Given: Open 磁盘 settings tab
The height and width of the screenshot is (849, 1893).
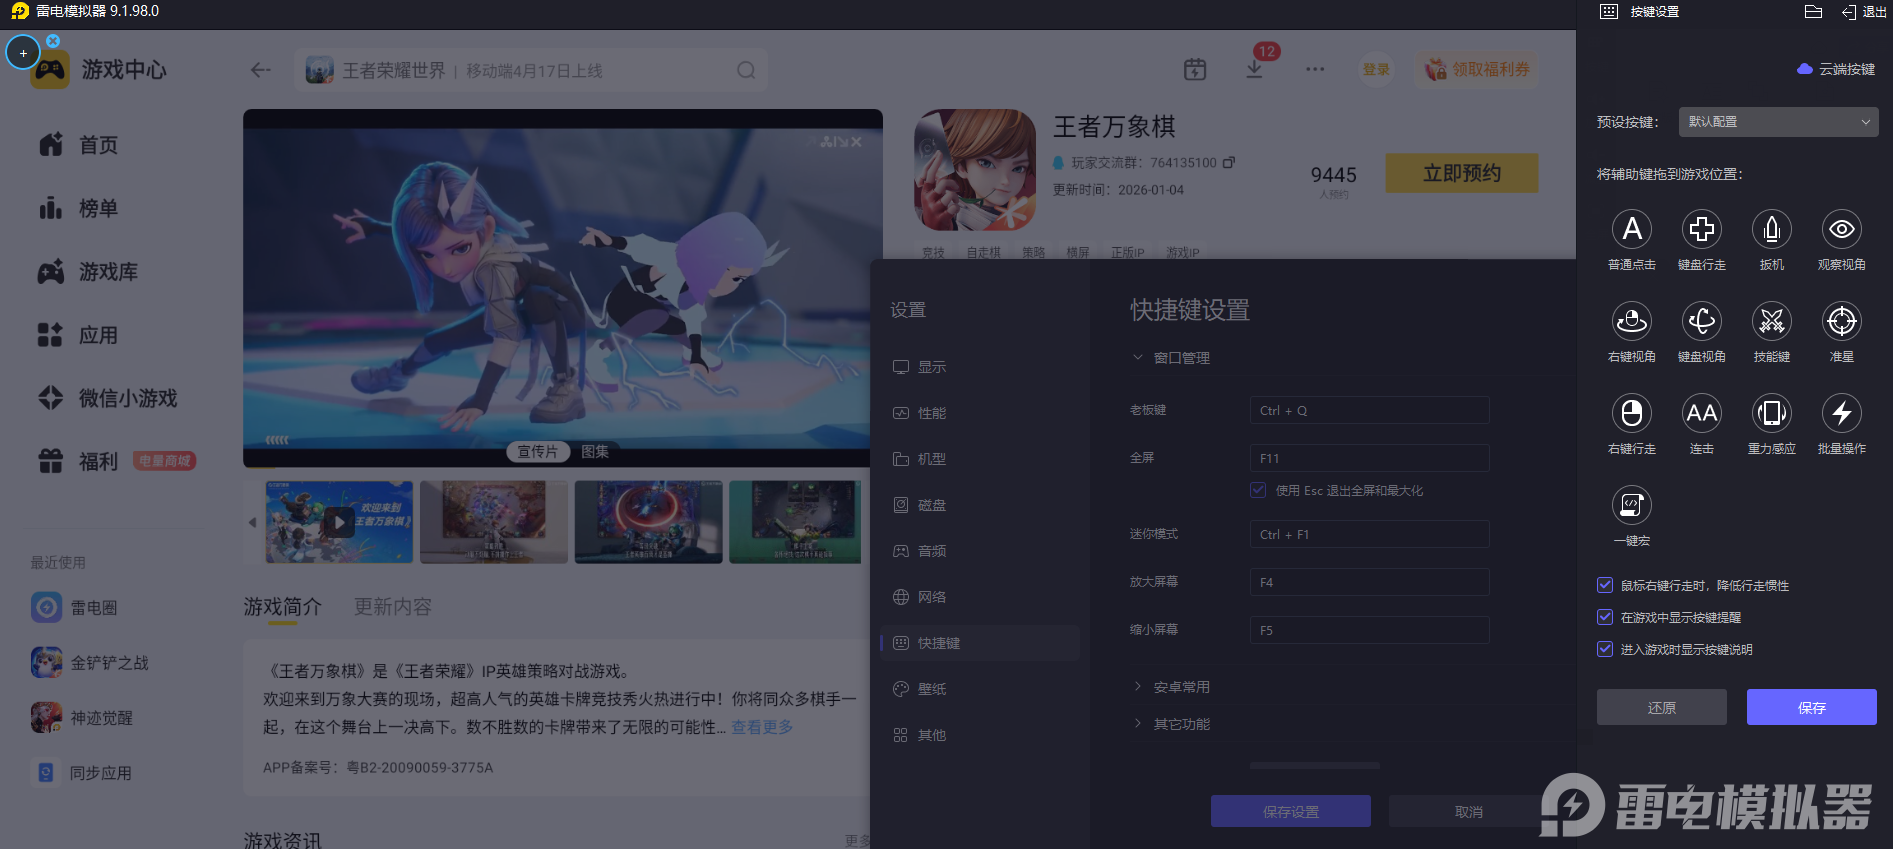Looking at the screenshot, I should click(980, 505).
